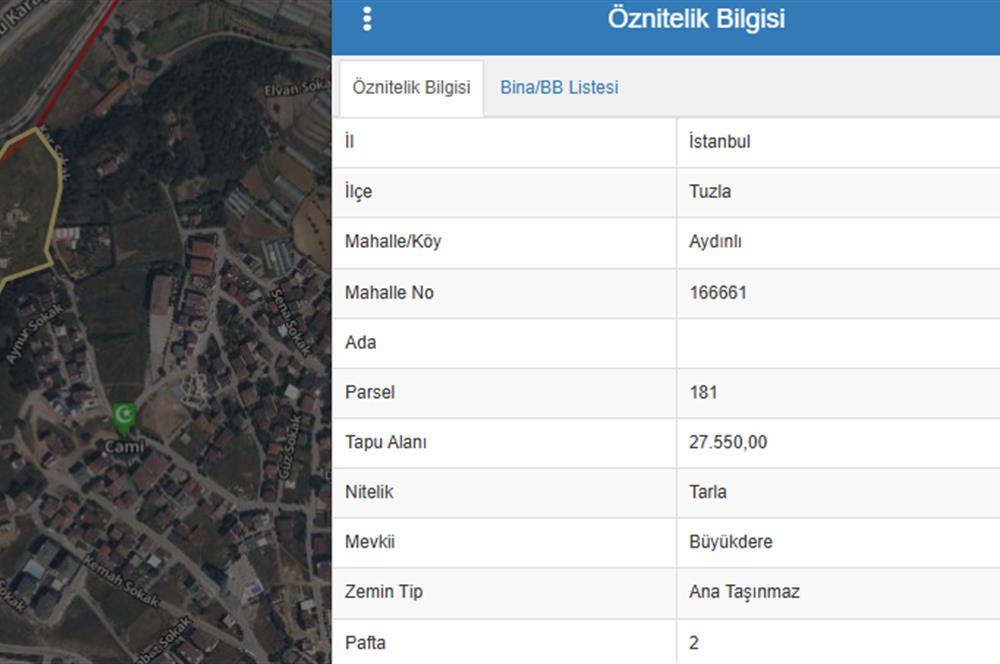Click the Mevkii row label
This screenshot has height=664, width=1000.
tap(370, 542)
